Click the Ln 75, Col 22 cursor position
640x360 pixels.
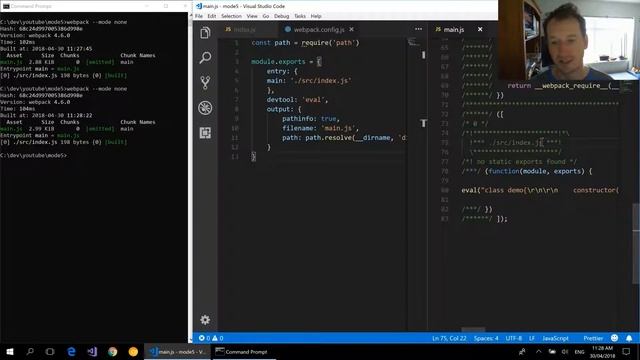point(449,338)
